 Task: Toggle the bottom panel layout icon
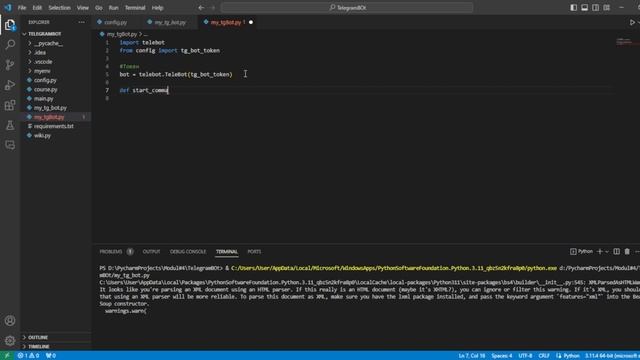coord(584,7)
